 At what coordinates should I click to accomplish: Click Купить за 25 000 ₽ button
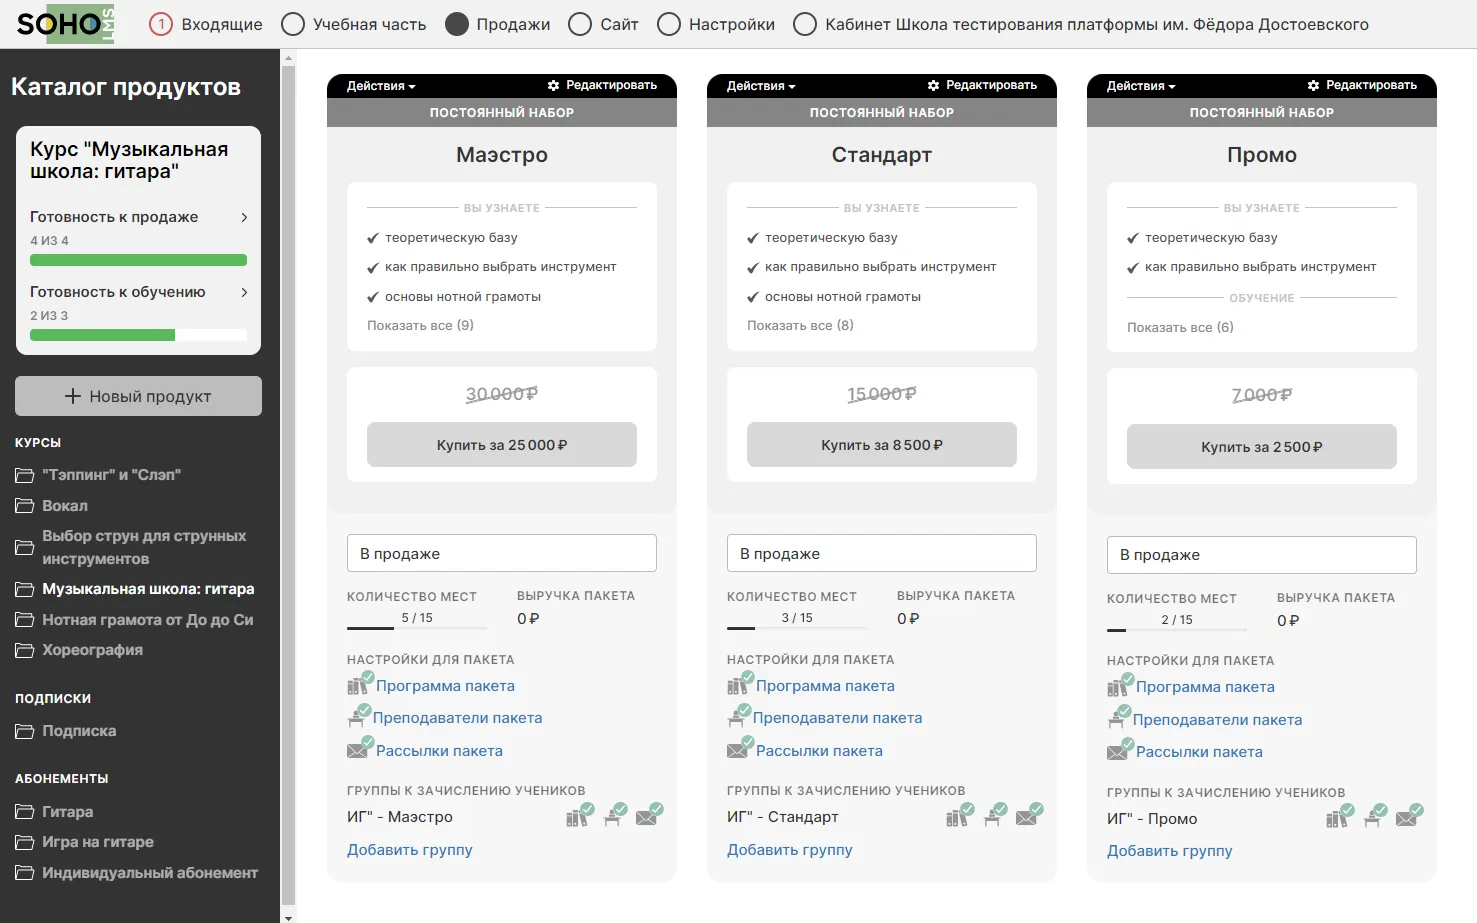point(502,445)
